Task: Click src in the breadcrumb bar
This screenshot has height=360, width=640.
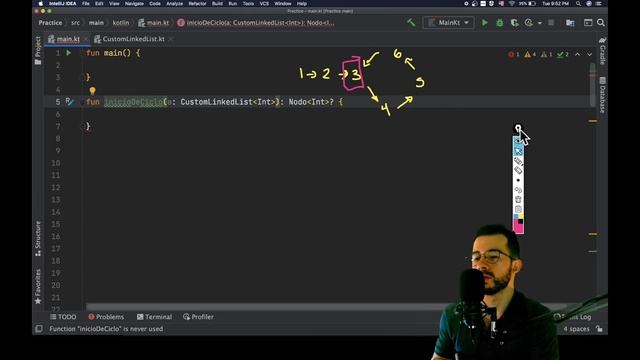Action: click(x=76, y=23)
